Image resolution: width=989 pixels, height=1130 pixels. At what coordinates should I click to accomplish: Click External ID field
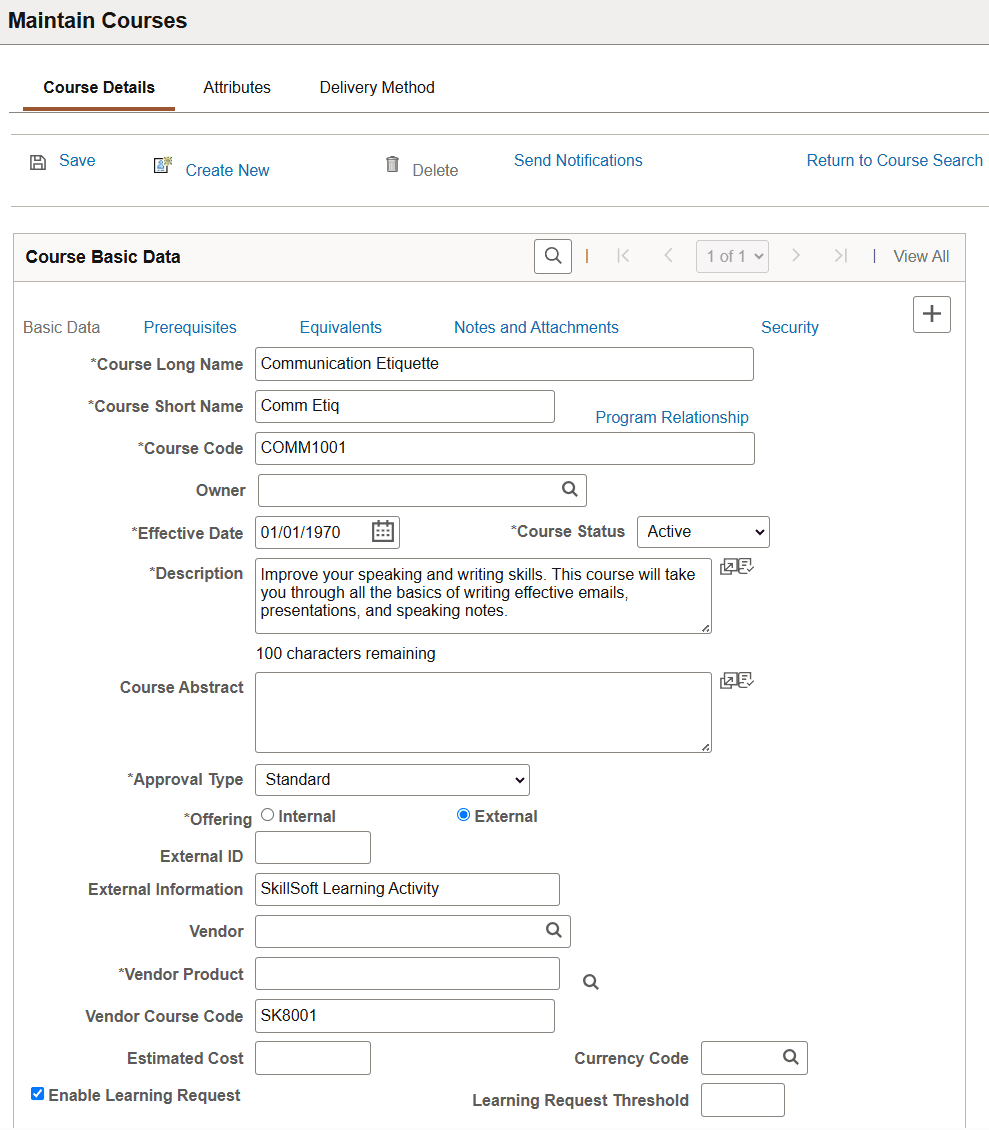point(313,848)
